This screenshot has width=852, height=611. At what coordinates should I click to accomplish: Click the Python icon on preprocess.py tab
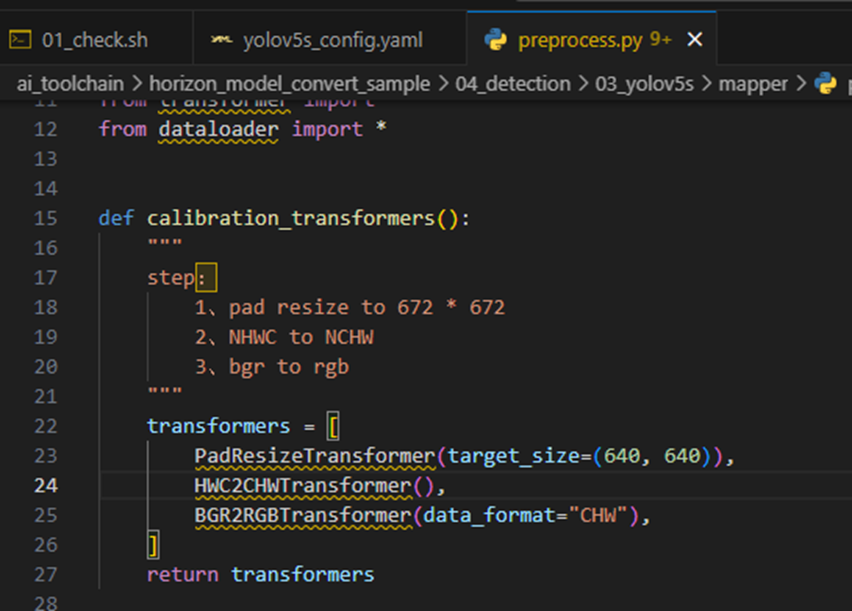[x=495, y=40]
